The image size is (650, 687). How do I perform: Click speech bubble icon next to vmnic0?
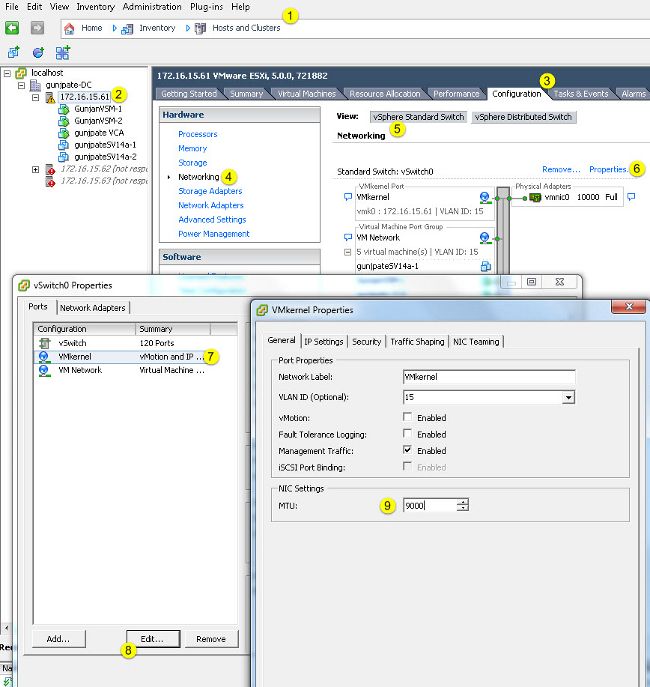click(x=631, y=197)
